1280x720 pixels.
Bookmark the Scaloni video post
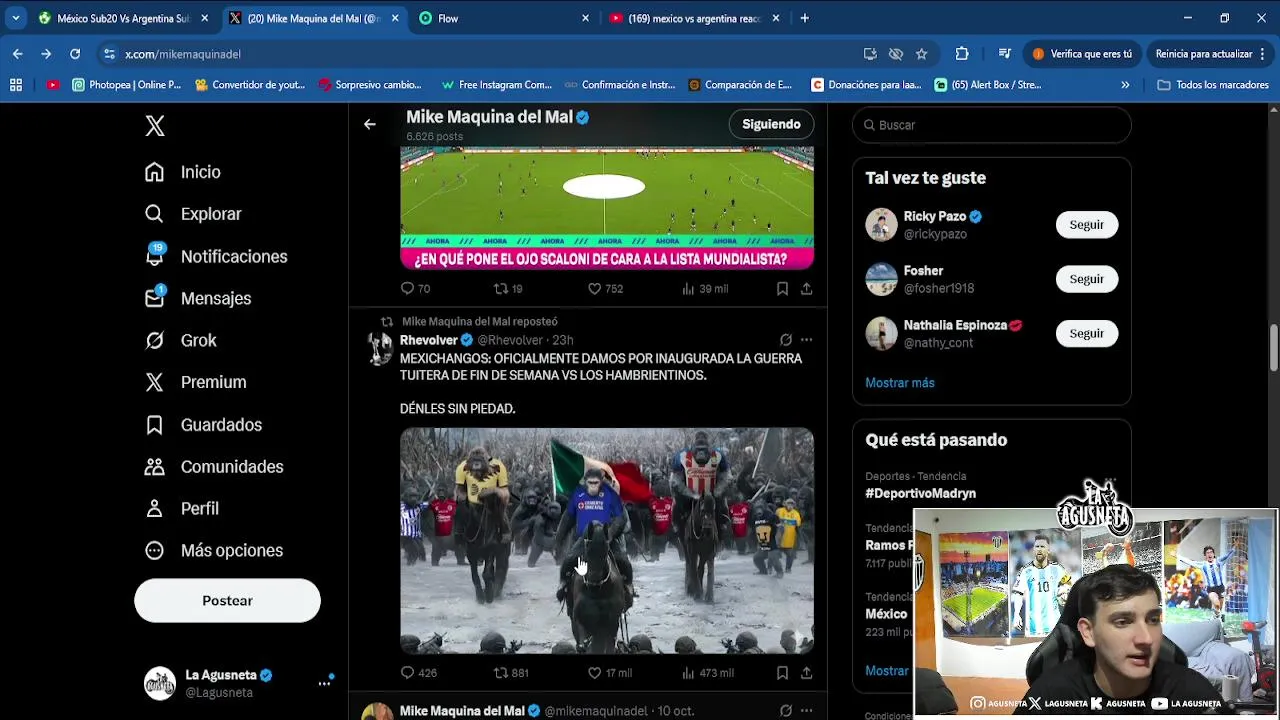(782, 288)
